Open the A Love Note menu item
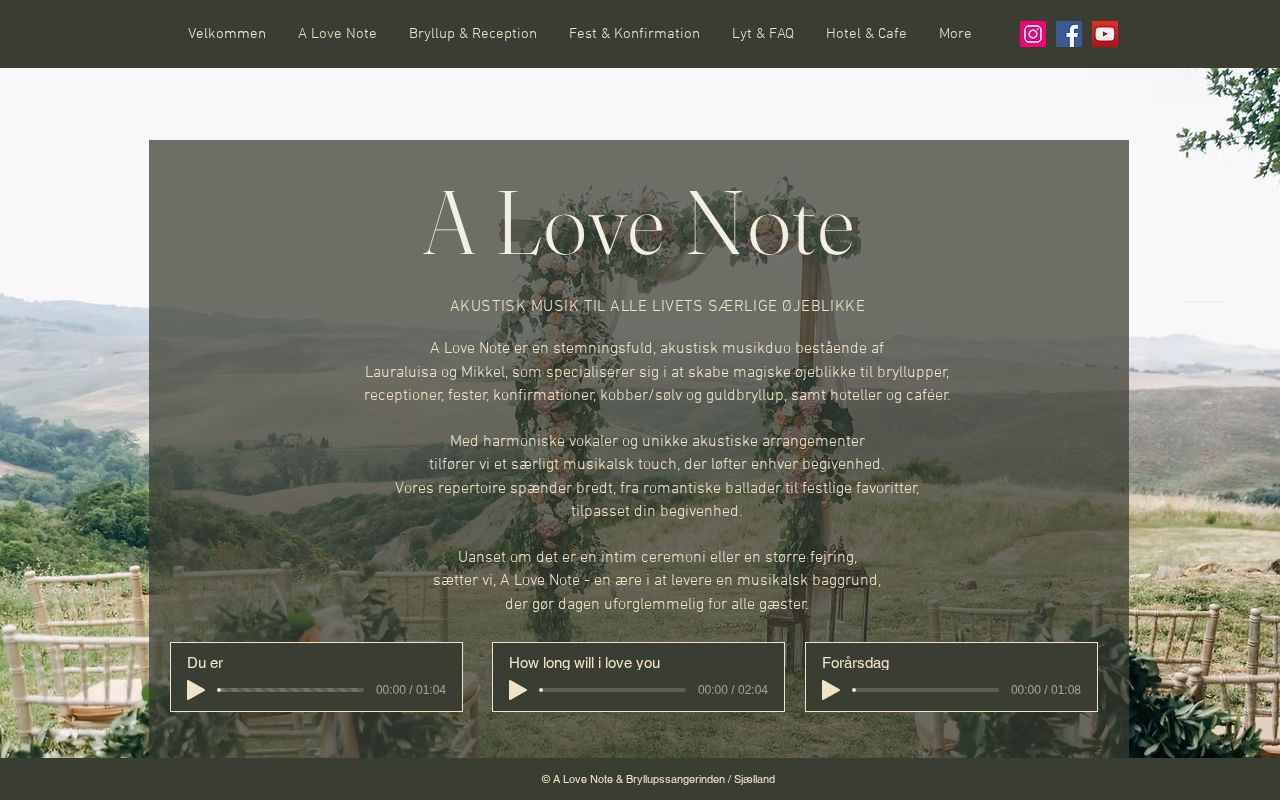Viewport: 1280px width, 800px height. pos(337,34)
